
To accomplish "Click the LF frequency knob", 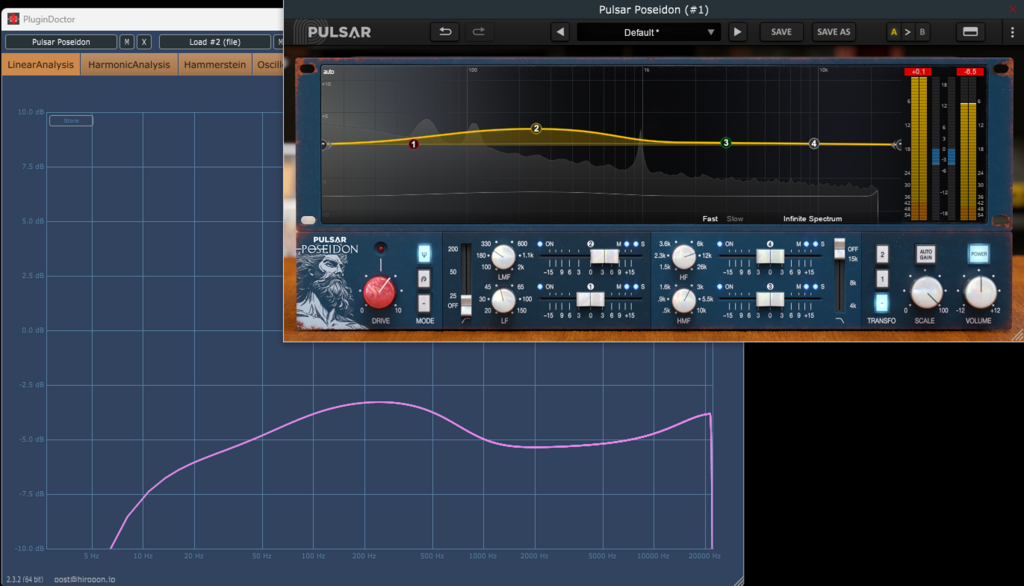I will pyautogui.click(x=503, y=301).
